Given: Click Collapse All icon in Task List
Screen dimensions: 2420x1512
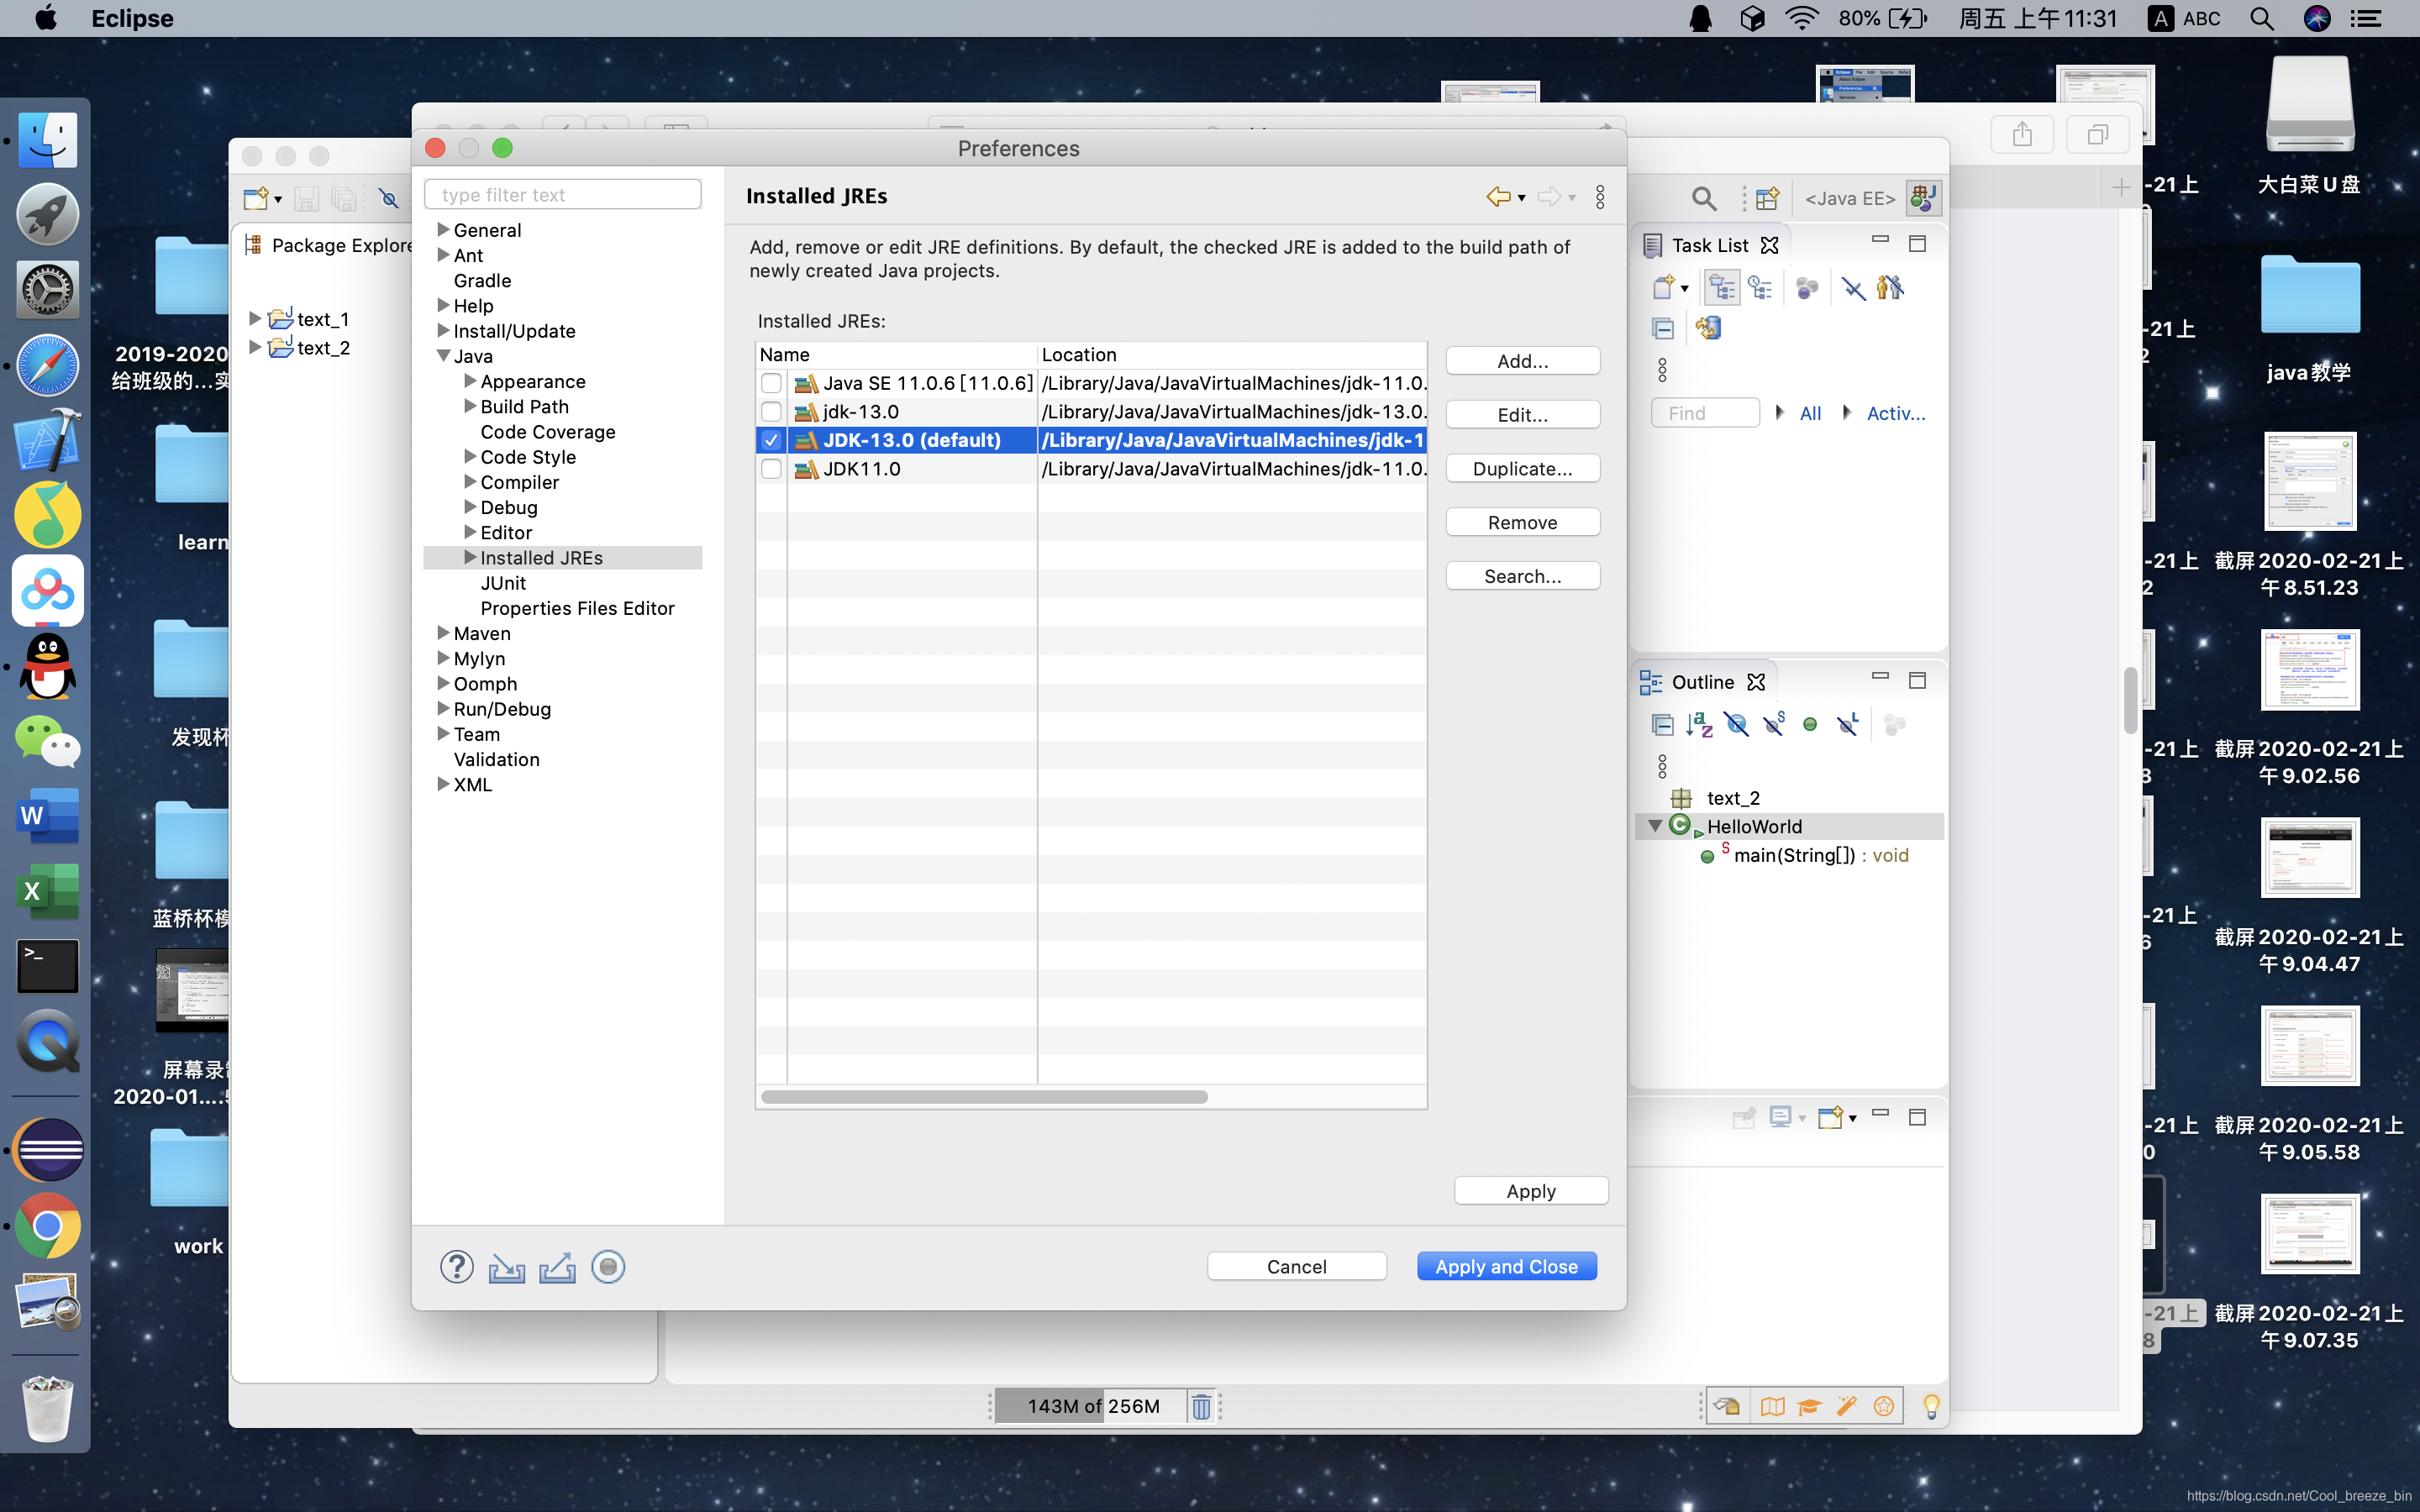Looking at the screenshot, I should 1663,328.
